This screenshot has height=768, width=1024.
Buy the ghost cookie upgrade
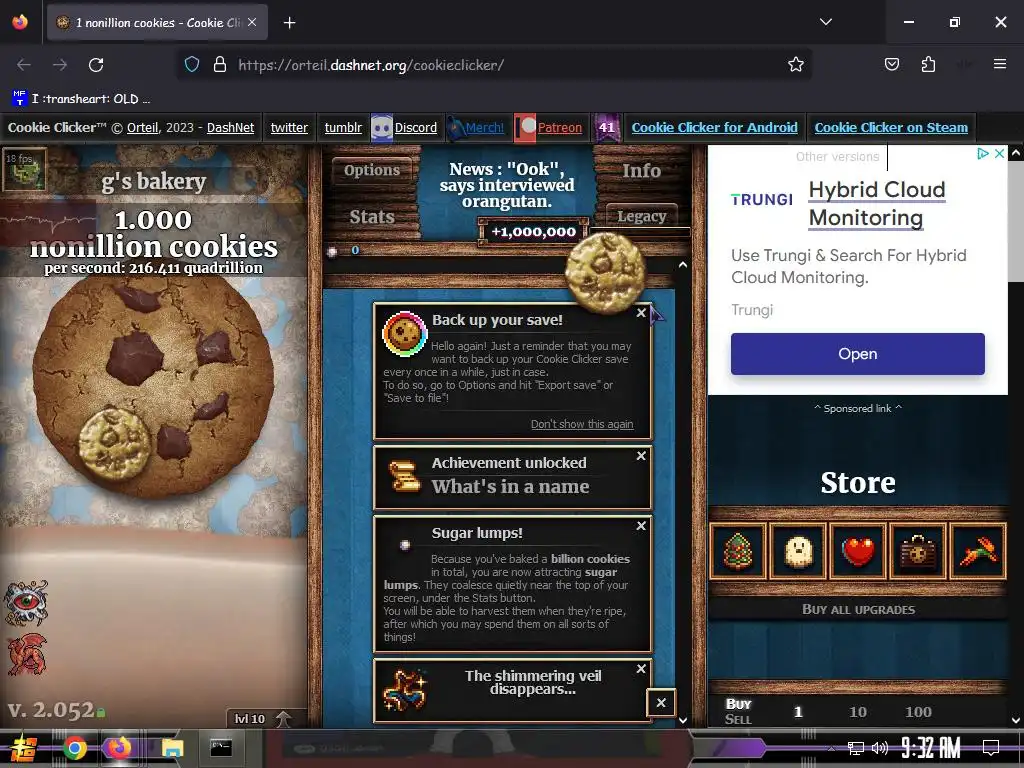tap(798, 551)
